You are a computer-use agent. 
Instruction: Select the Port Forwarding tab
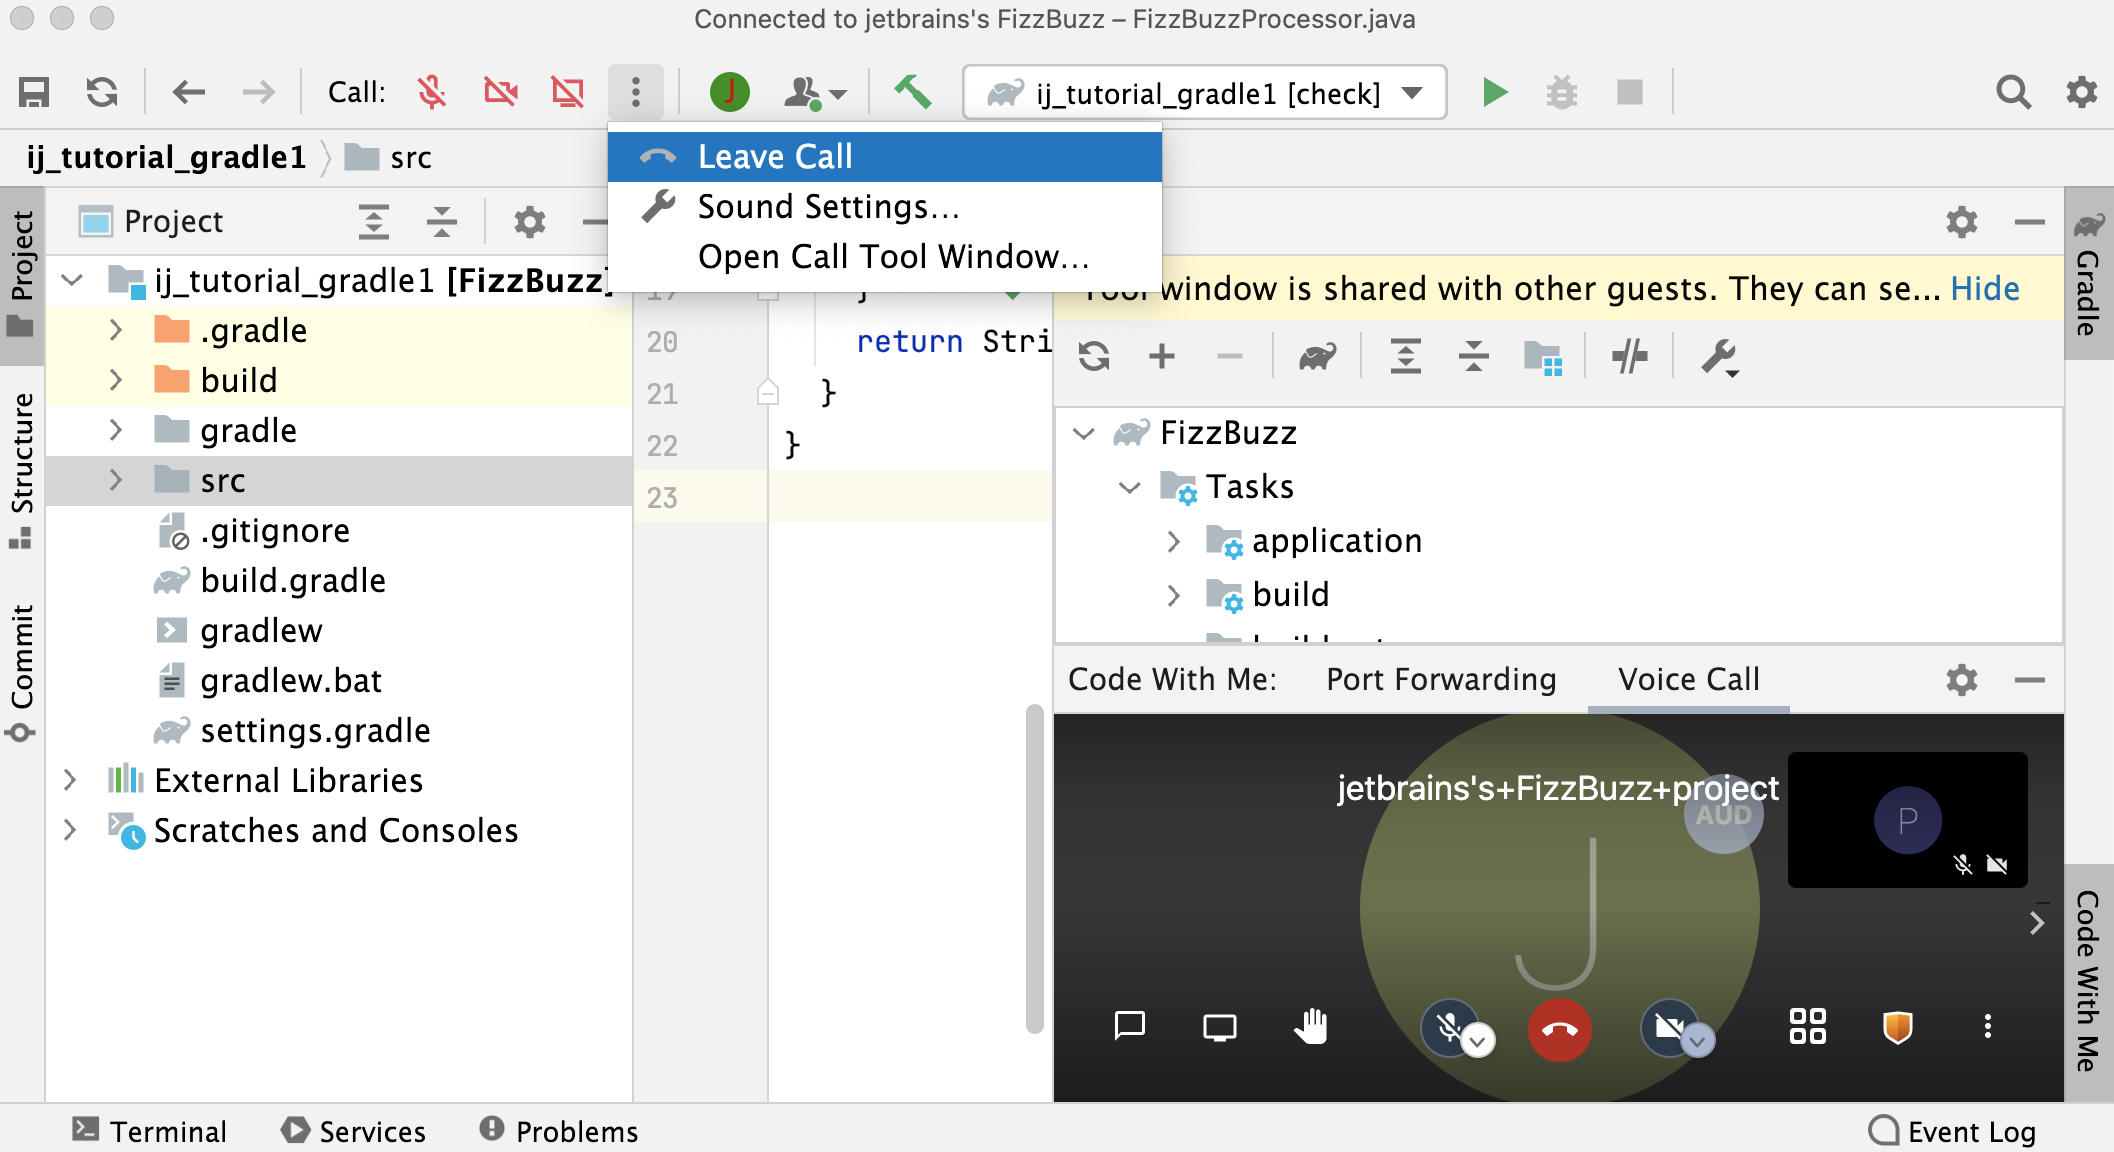click(x=1437, y=678)
